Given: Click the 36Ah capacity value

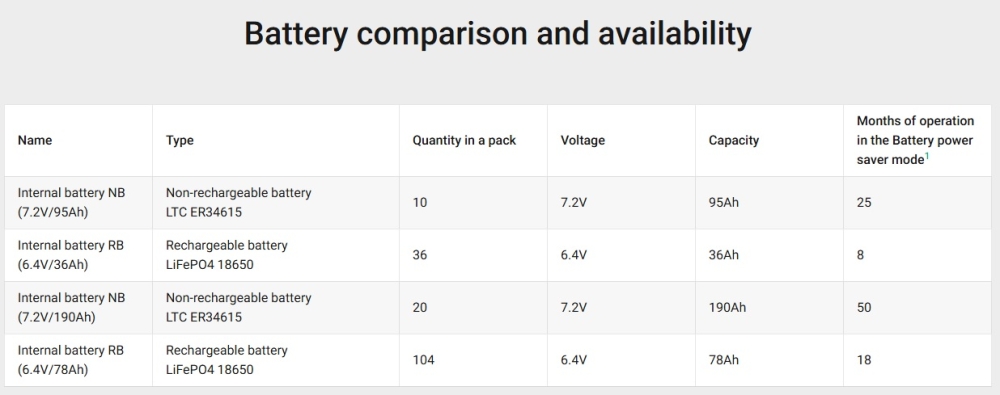Looking at the screenshot, I should 724,255.
